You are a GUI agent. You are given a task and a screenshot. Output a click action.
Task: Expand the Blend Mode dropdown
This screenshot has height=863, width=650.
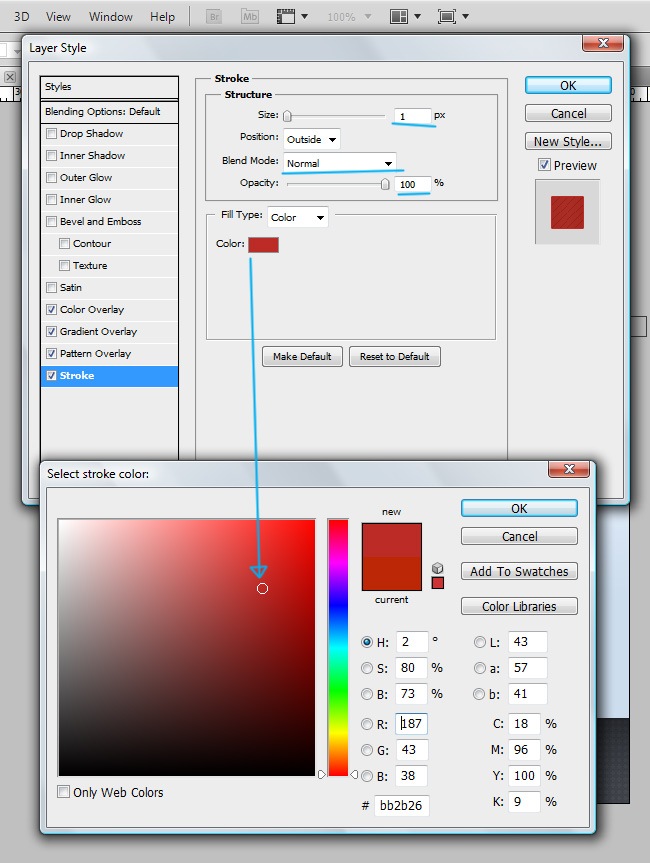tap(339, 163)
